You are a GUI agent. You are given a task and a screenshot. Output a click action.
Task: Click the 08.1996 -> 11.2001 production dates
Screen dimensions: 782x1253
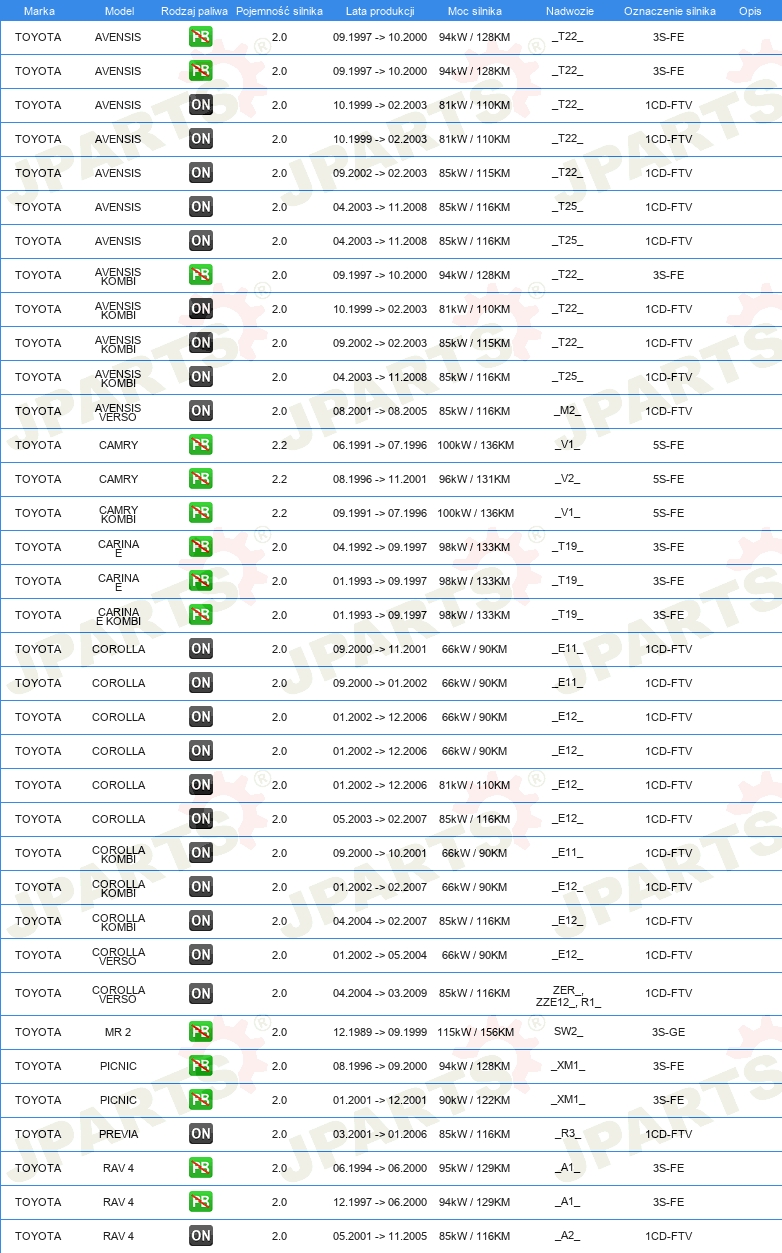[380, 479]
